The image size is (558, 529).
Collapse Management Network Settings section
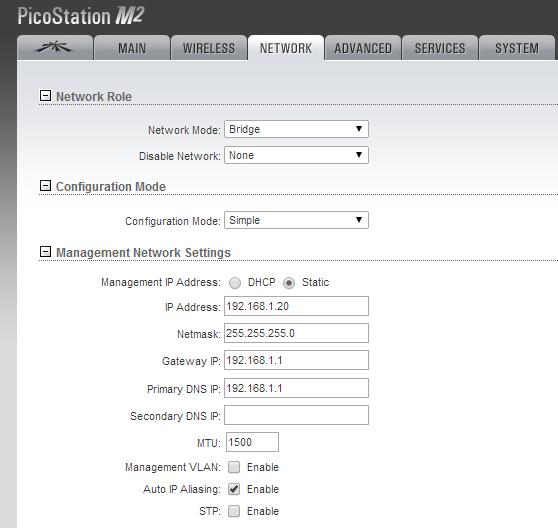tap(45, 252)
